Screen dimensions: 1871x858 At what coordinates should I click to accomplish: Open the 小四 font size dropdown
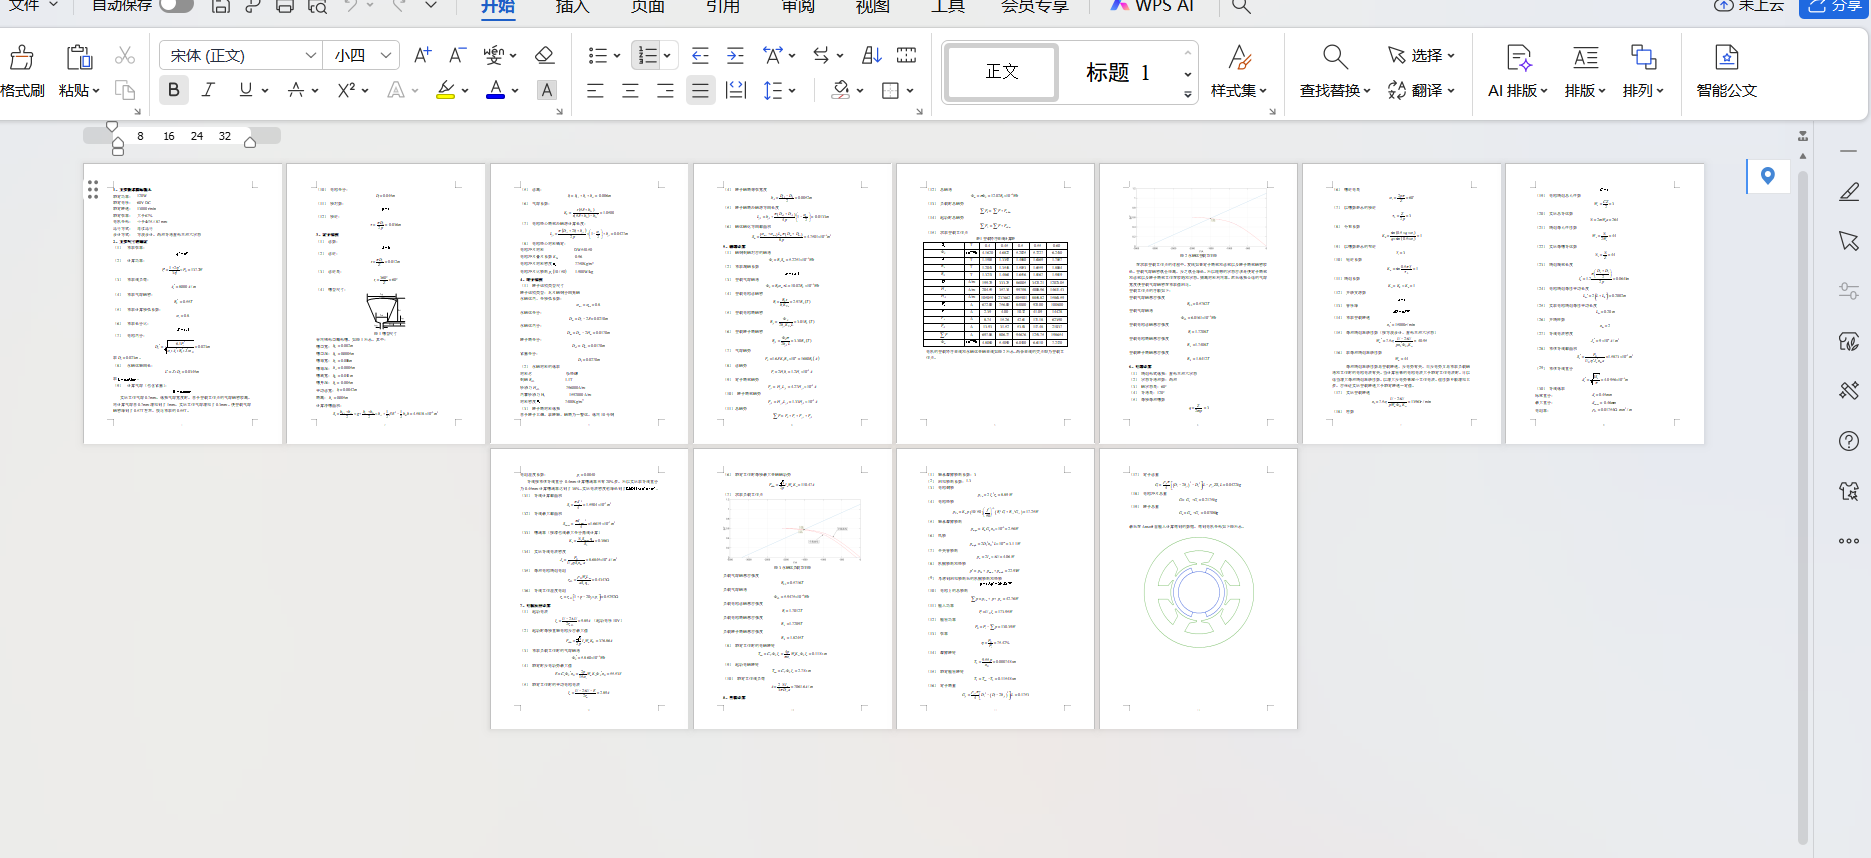[x=387, y=55]
